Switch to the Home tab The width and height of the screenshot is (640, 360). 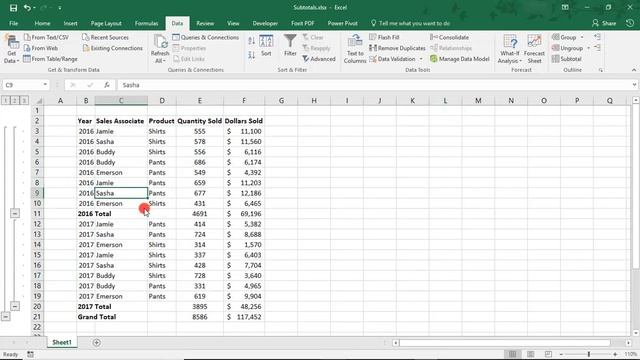pyautogui.click(x=42, y=23)
